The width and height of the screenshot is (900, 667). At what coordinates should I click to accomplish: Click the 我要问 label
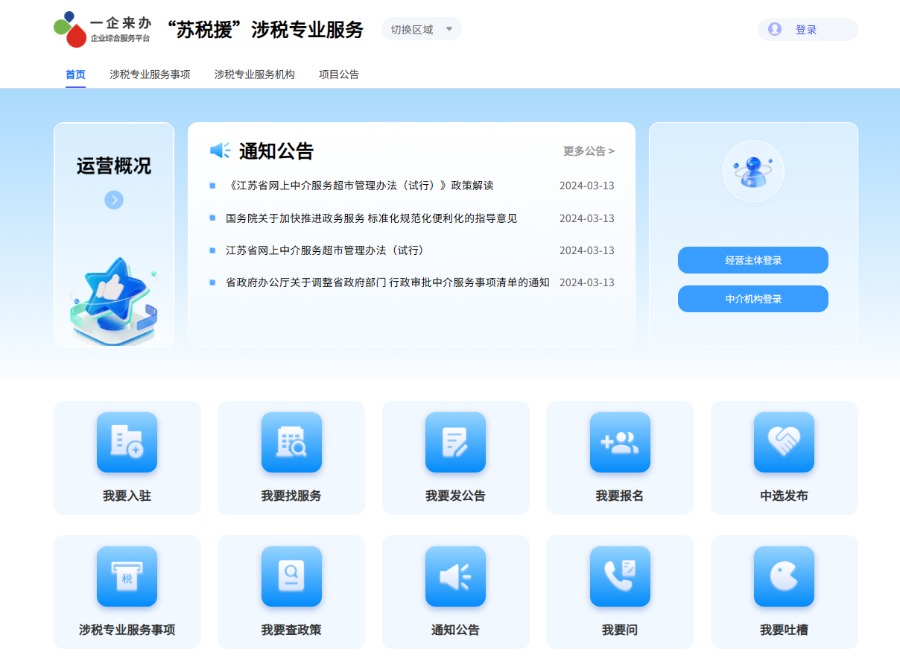[x=619, y=630]
